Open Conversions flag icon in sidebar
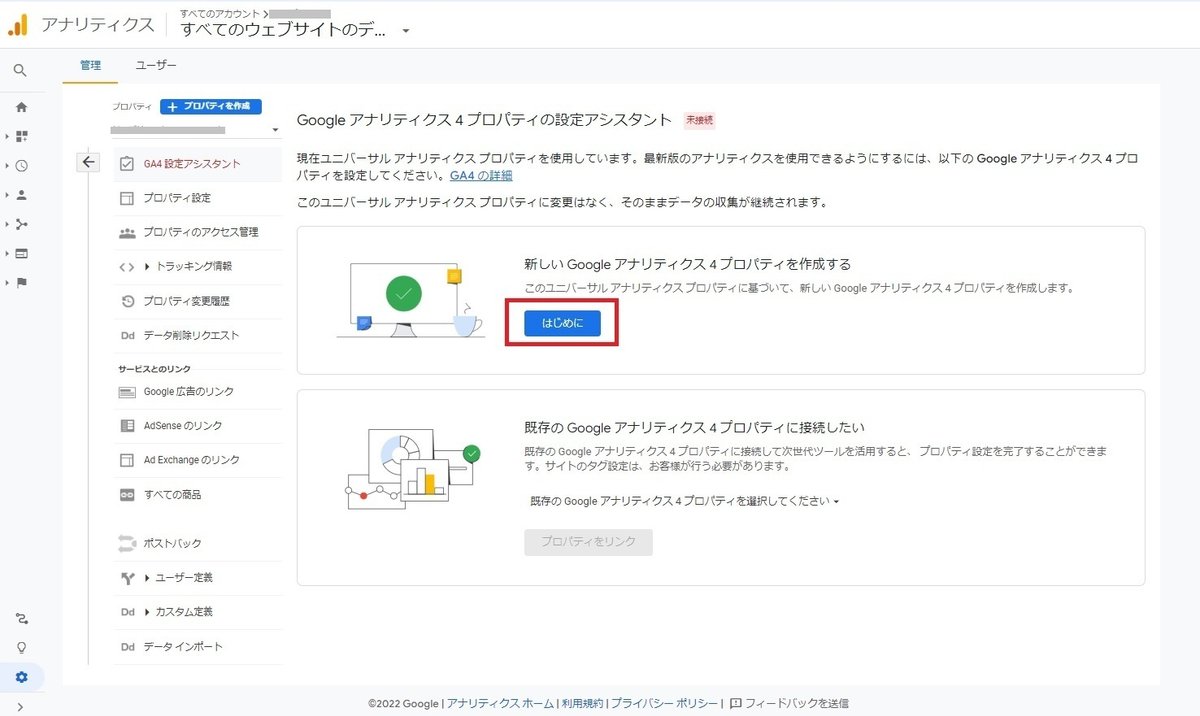 22,282
